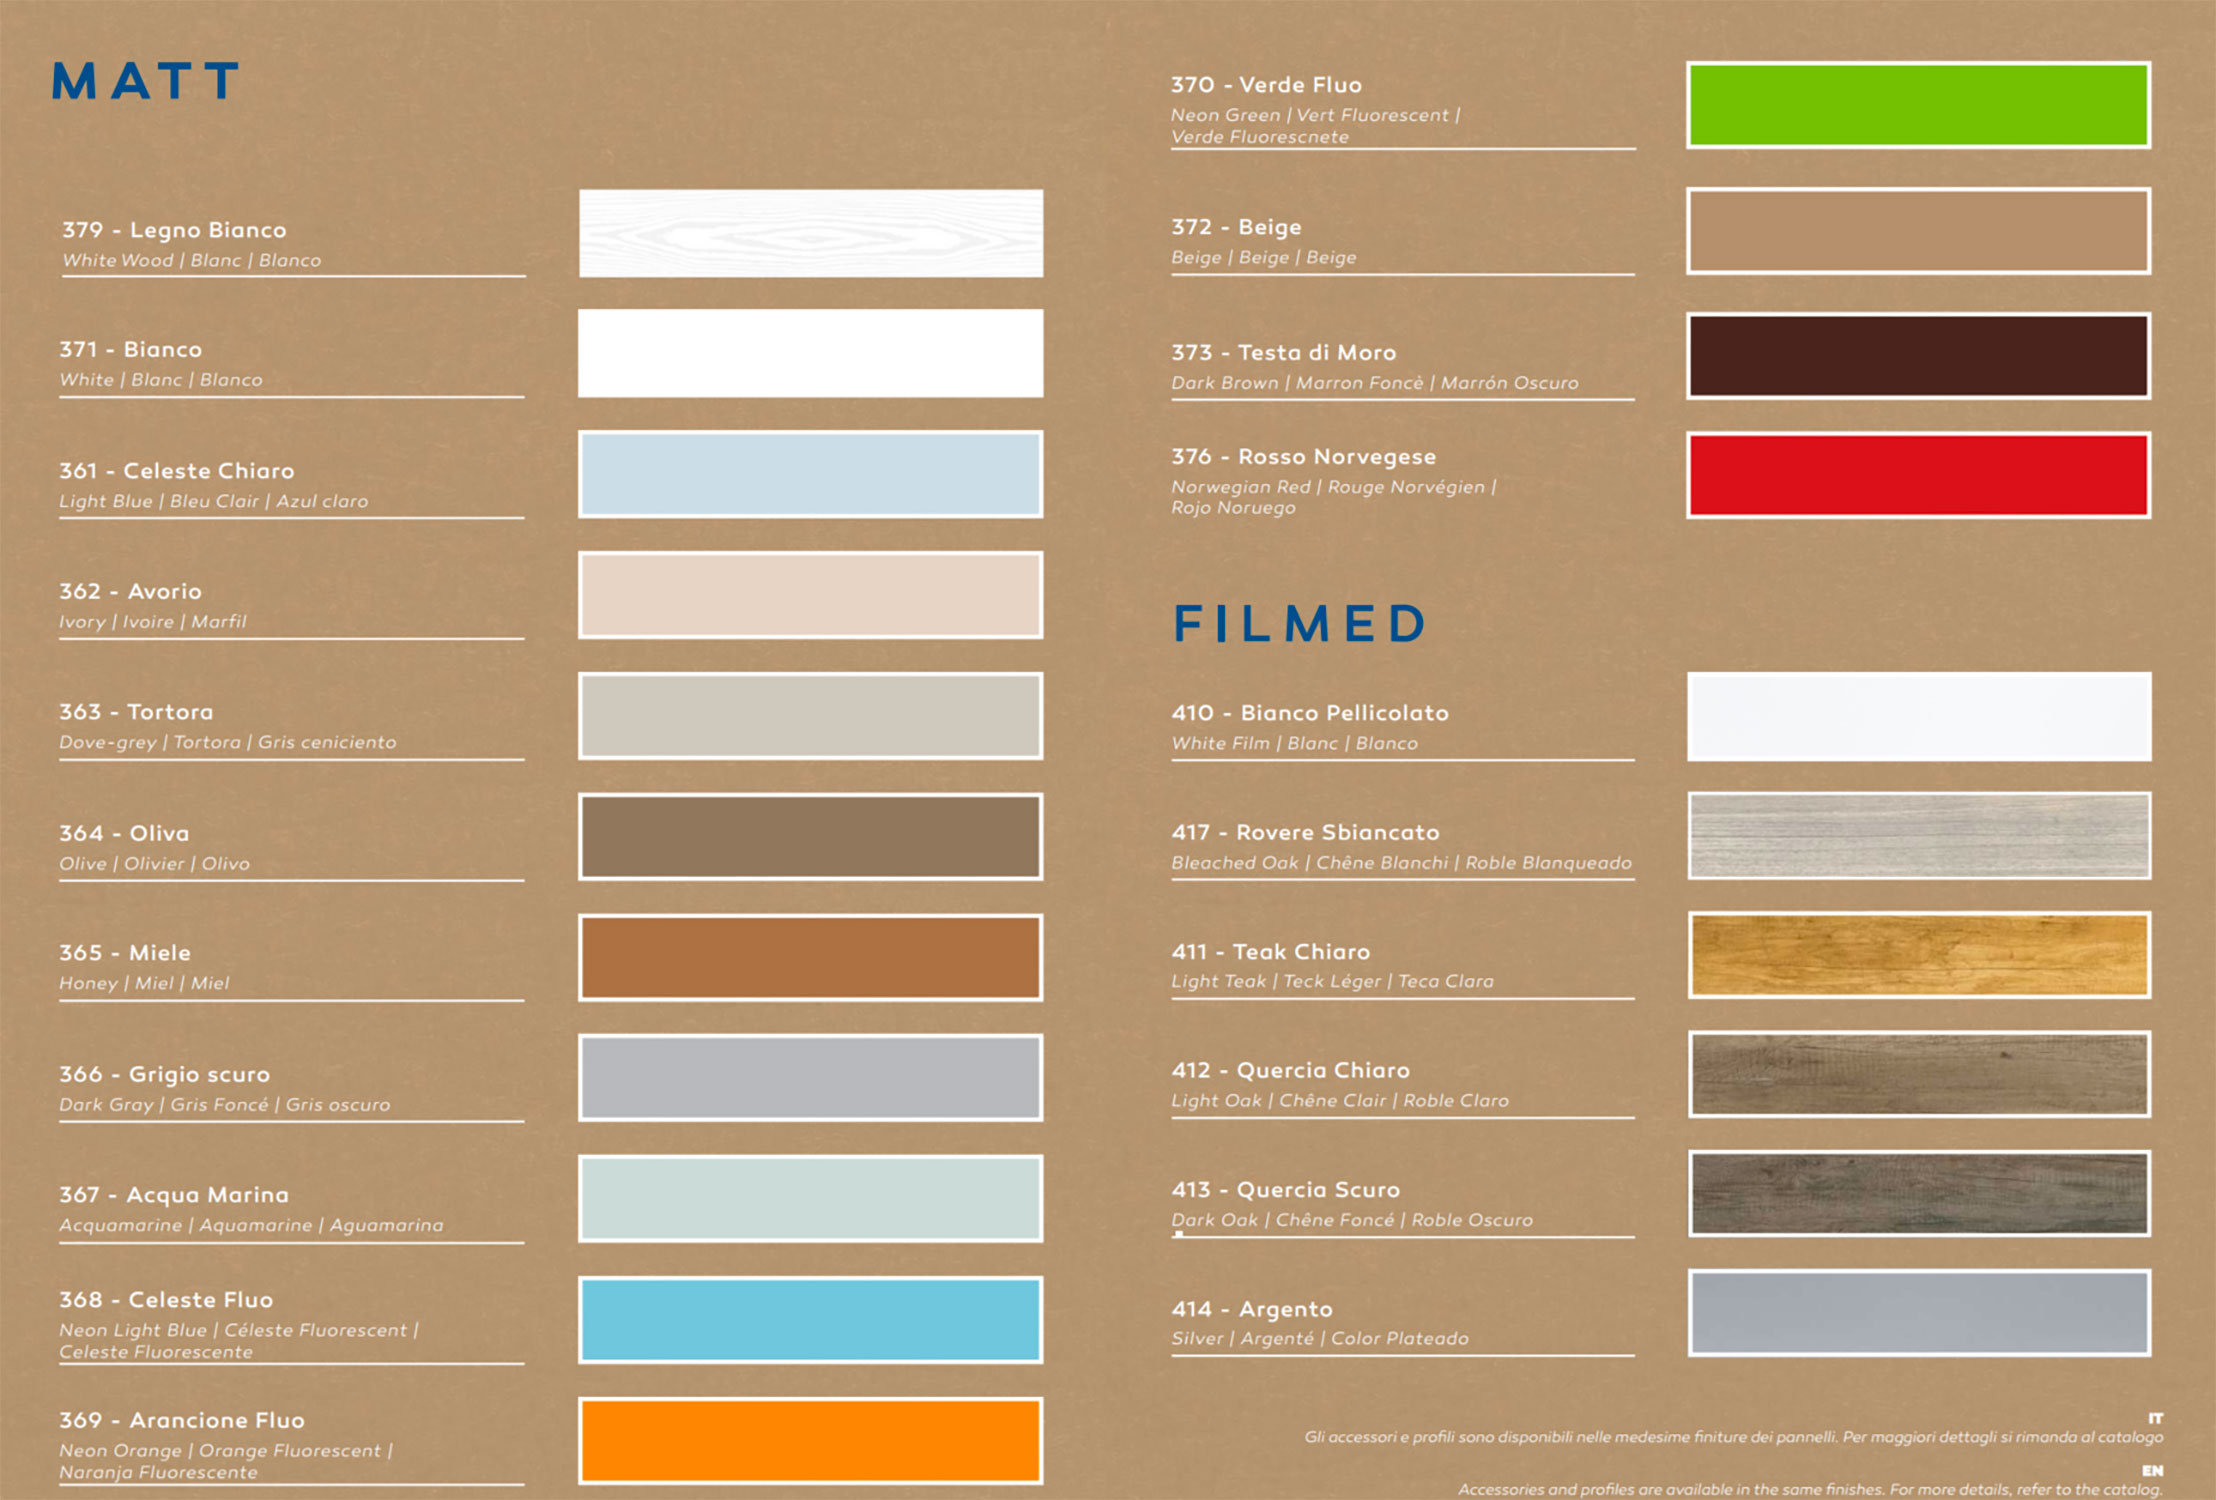Image resolution: width=2216 pixels, height=1500 pixels.
Task: Click the '363 - Tortora' label
Action: click(x=136, y=712)
